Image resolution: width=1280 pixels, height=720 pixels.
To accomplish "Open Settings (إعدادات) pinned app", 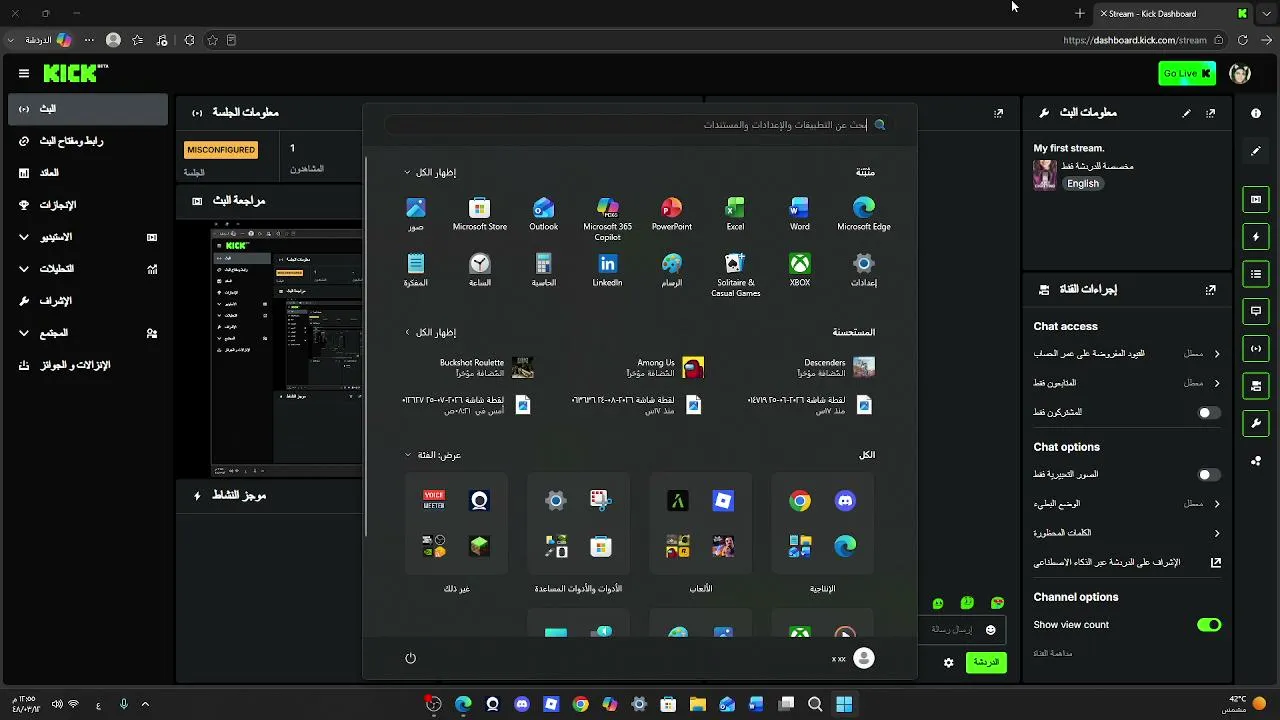I will point(864,270).
